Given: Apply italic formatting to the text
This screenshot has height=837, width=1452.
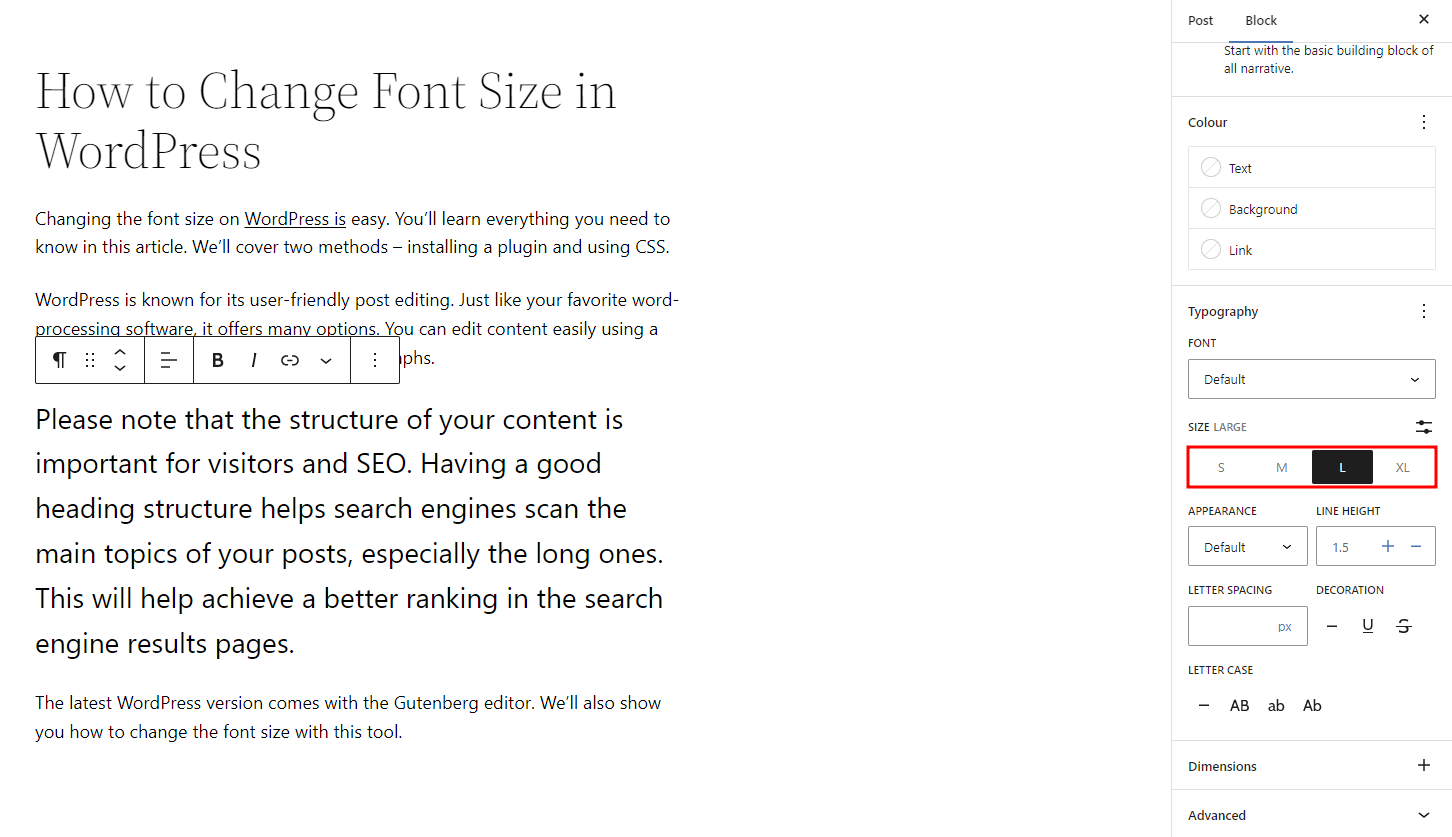Looking at the screenshot, I should (254, 361).
